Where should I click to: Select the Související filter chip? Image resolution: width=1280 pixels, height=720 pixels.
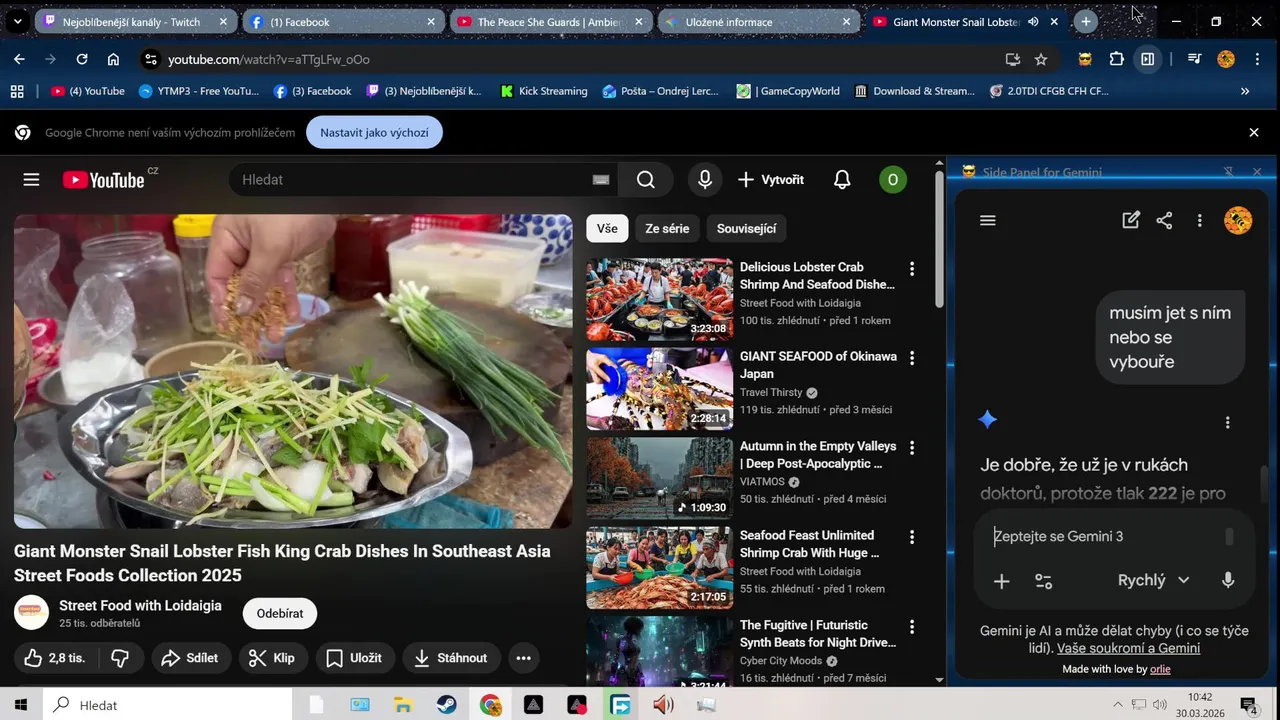(x=747, y=228)
